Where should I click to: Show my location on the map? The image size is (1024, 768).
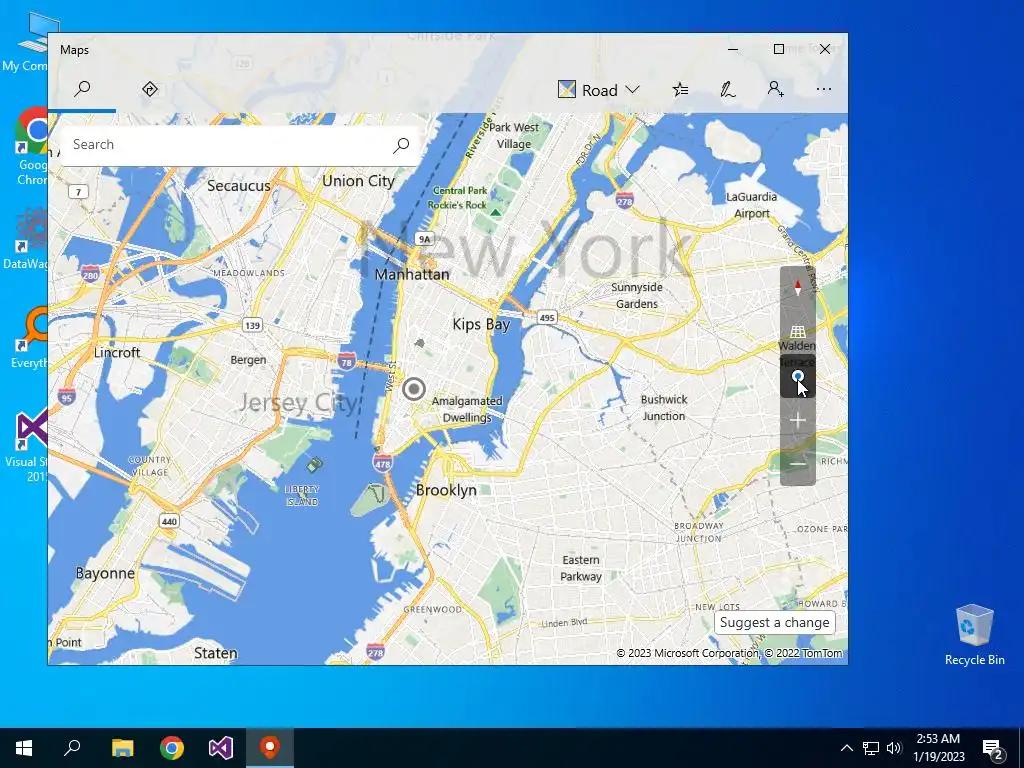[x=797, y=376]
